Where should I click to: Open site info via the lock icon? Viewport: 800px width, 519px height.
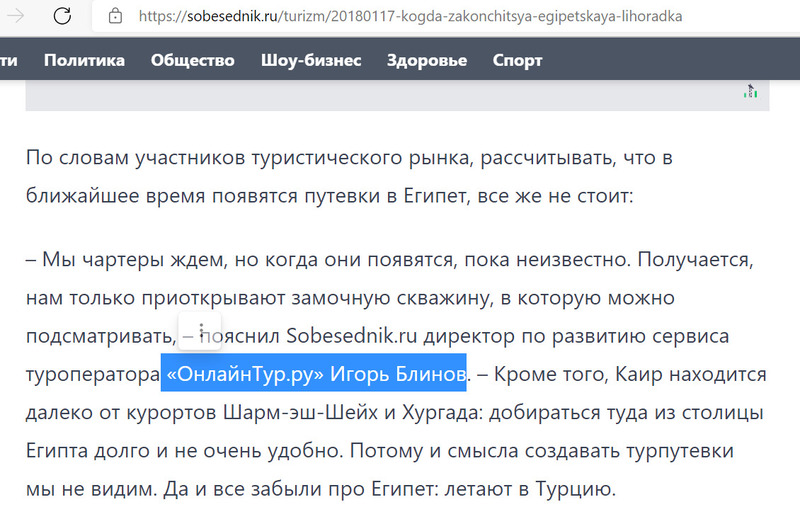[115, 17]
